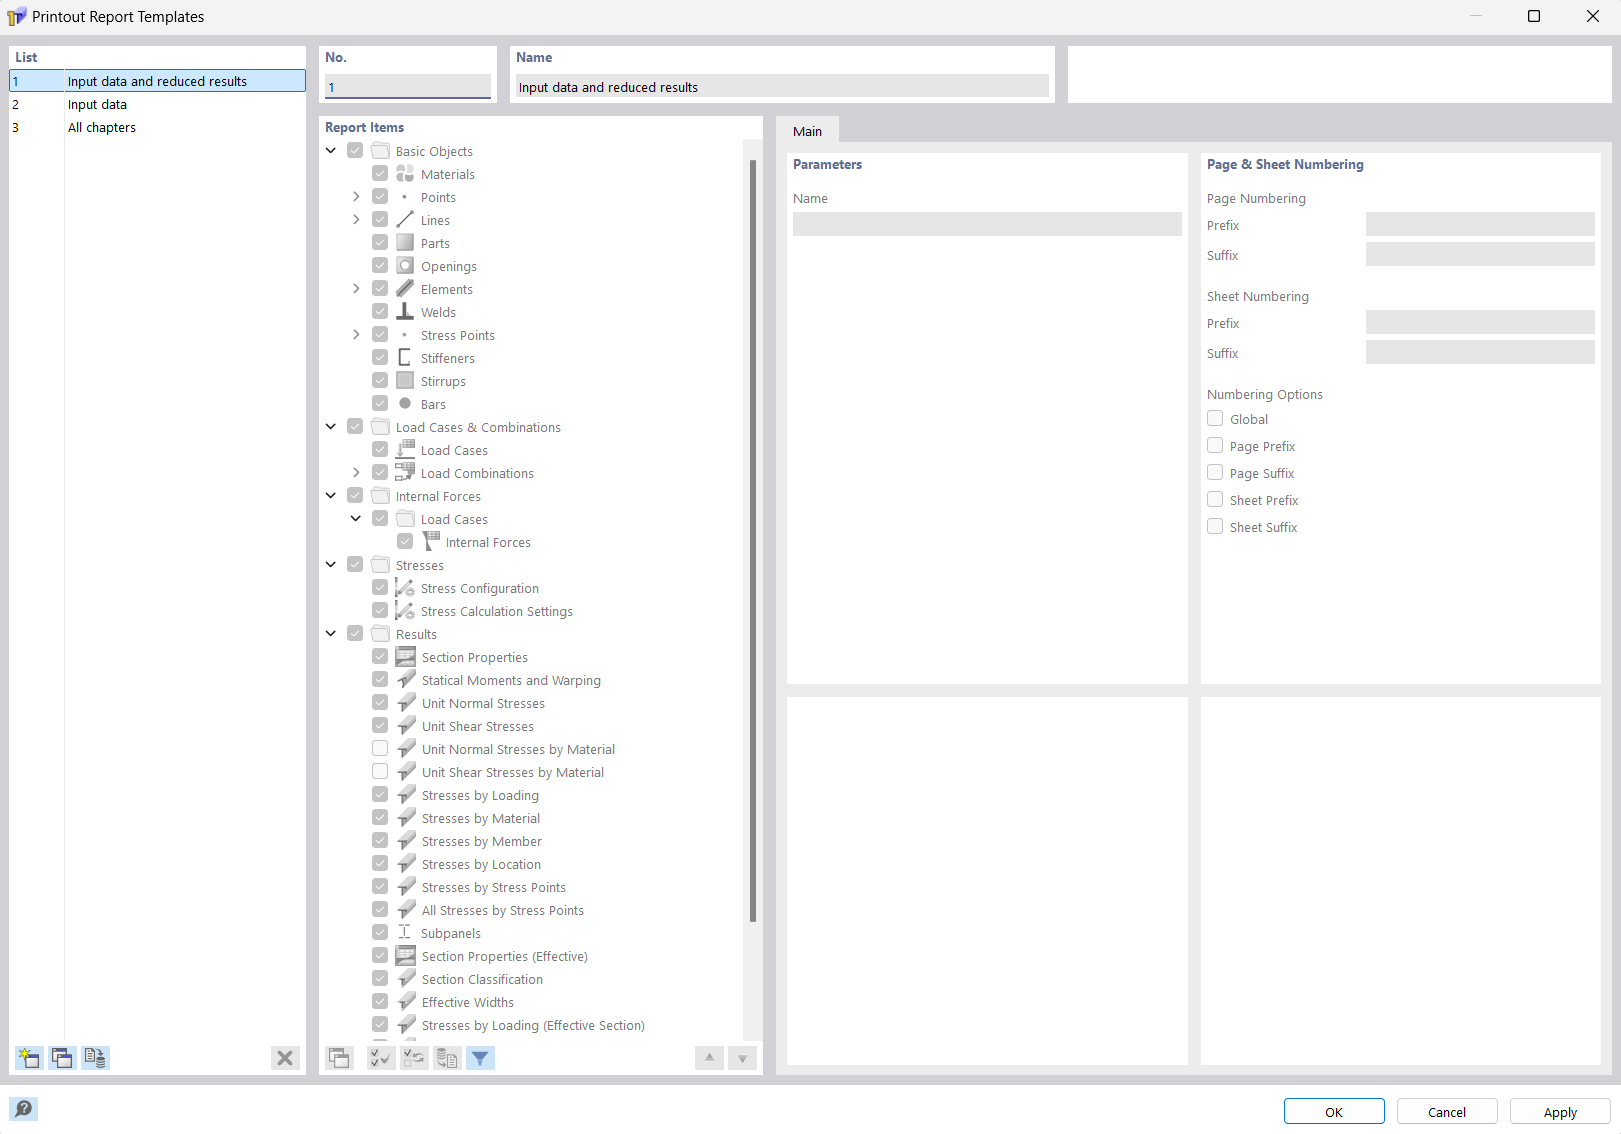1621x1134 pixels.
Task: Expand the Stress Points tree branch
Action: coord(356,334)
